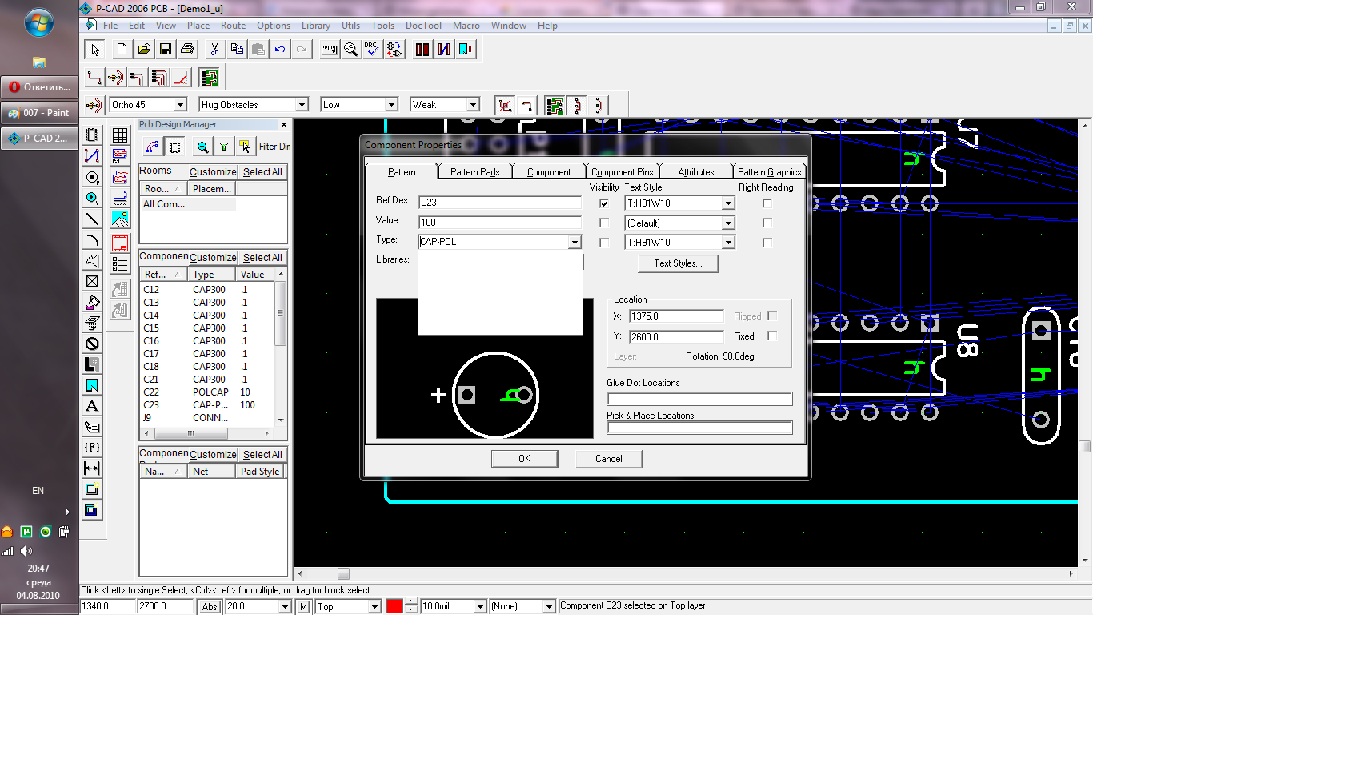Screen dimensions: 1366x768
Task: Expand the Type combo box arrow
Action: 575,242
